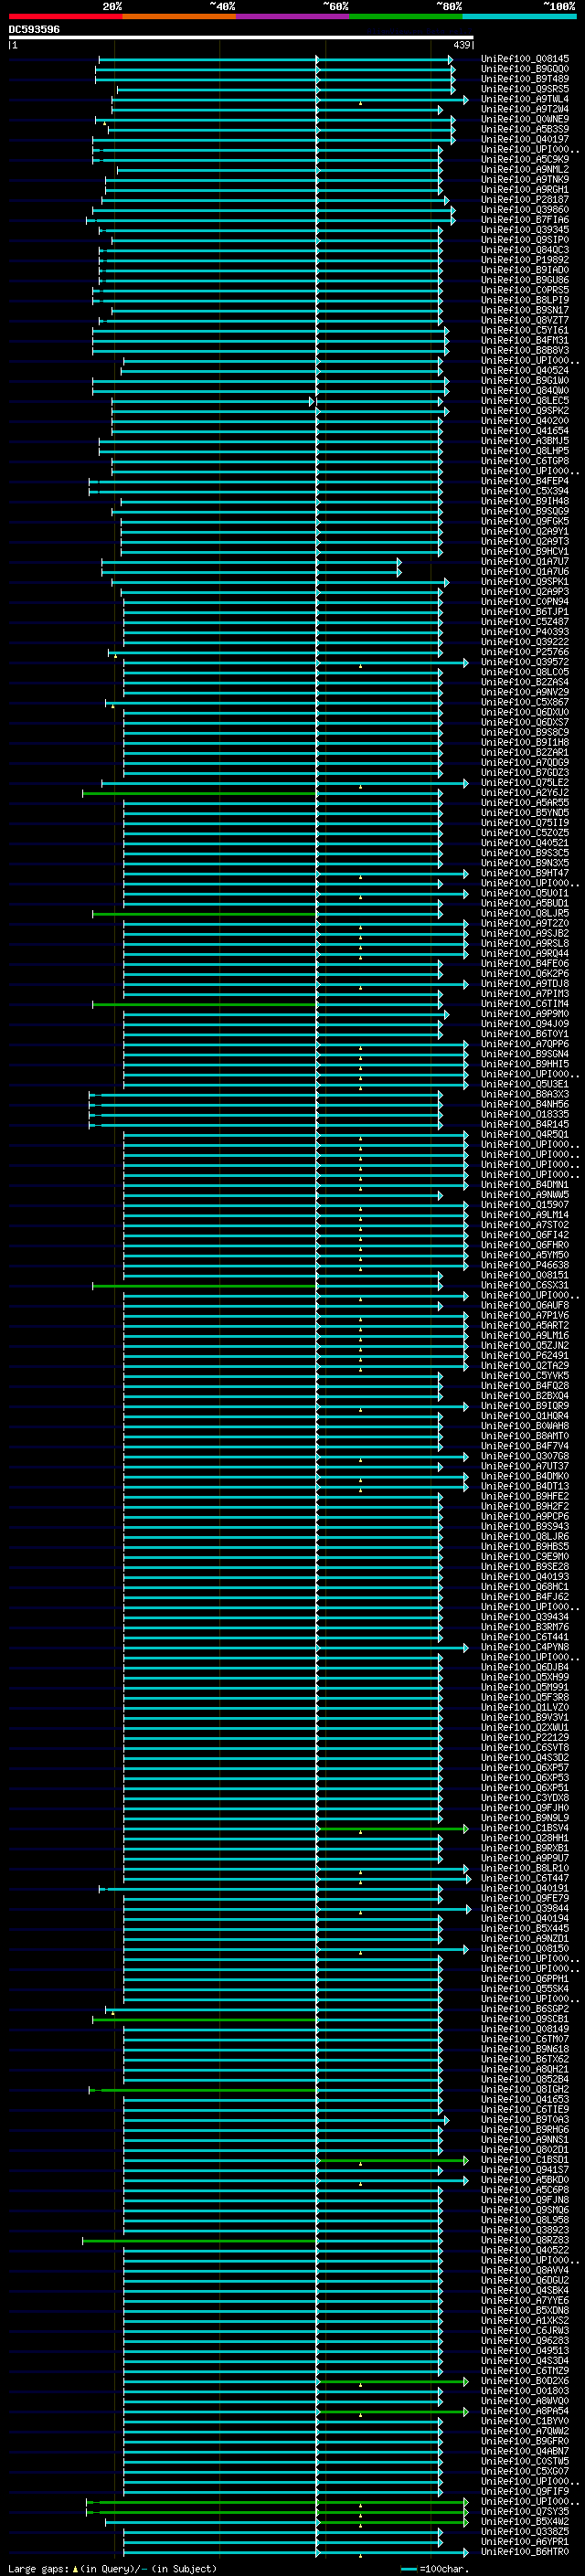Click the short alignment bar for UniRef100_Q1A7U7
The image size is (585, 2576).
251,562
